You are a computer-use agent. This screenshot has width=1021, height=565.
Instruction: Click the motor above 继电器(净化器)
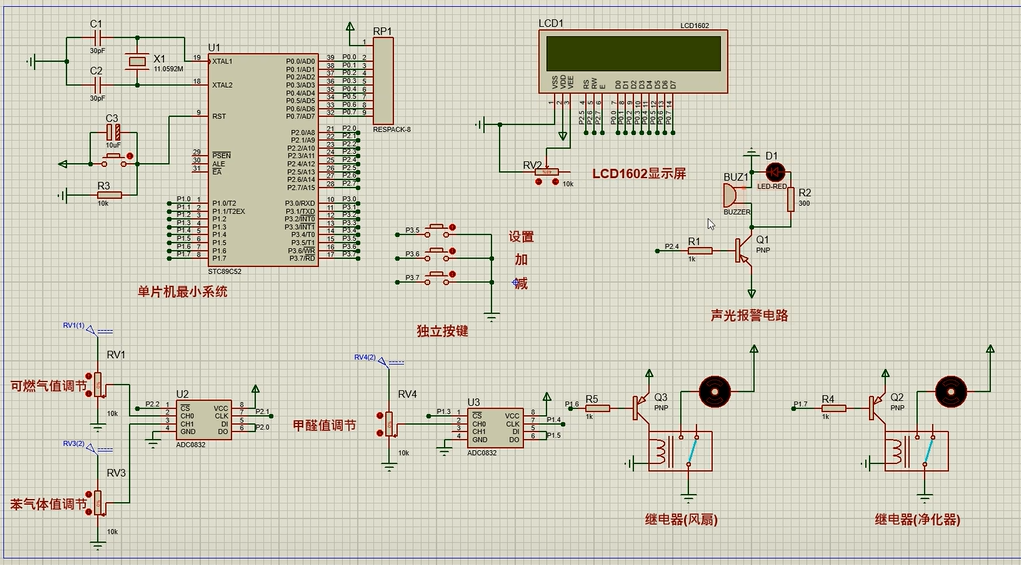coord(948,391)
